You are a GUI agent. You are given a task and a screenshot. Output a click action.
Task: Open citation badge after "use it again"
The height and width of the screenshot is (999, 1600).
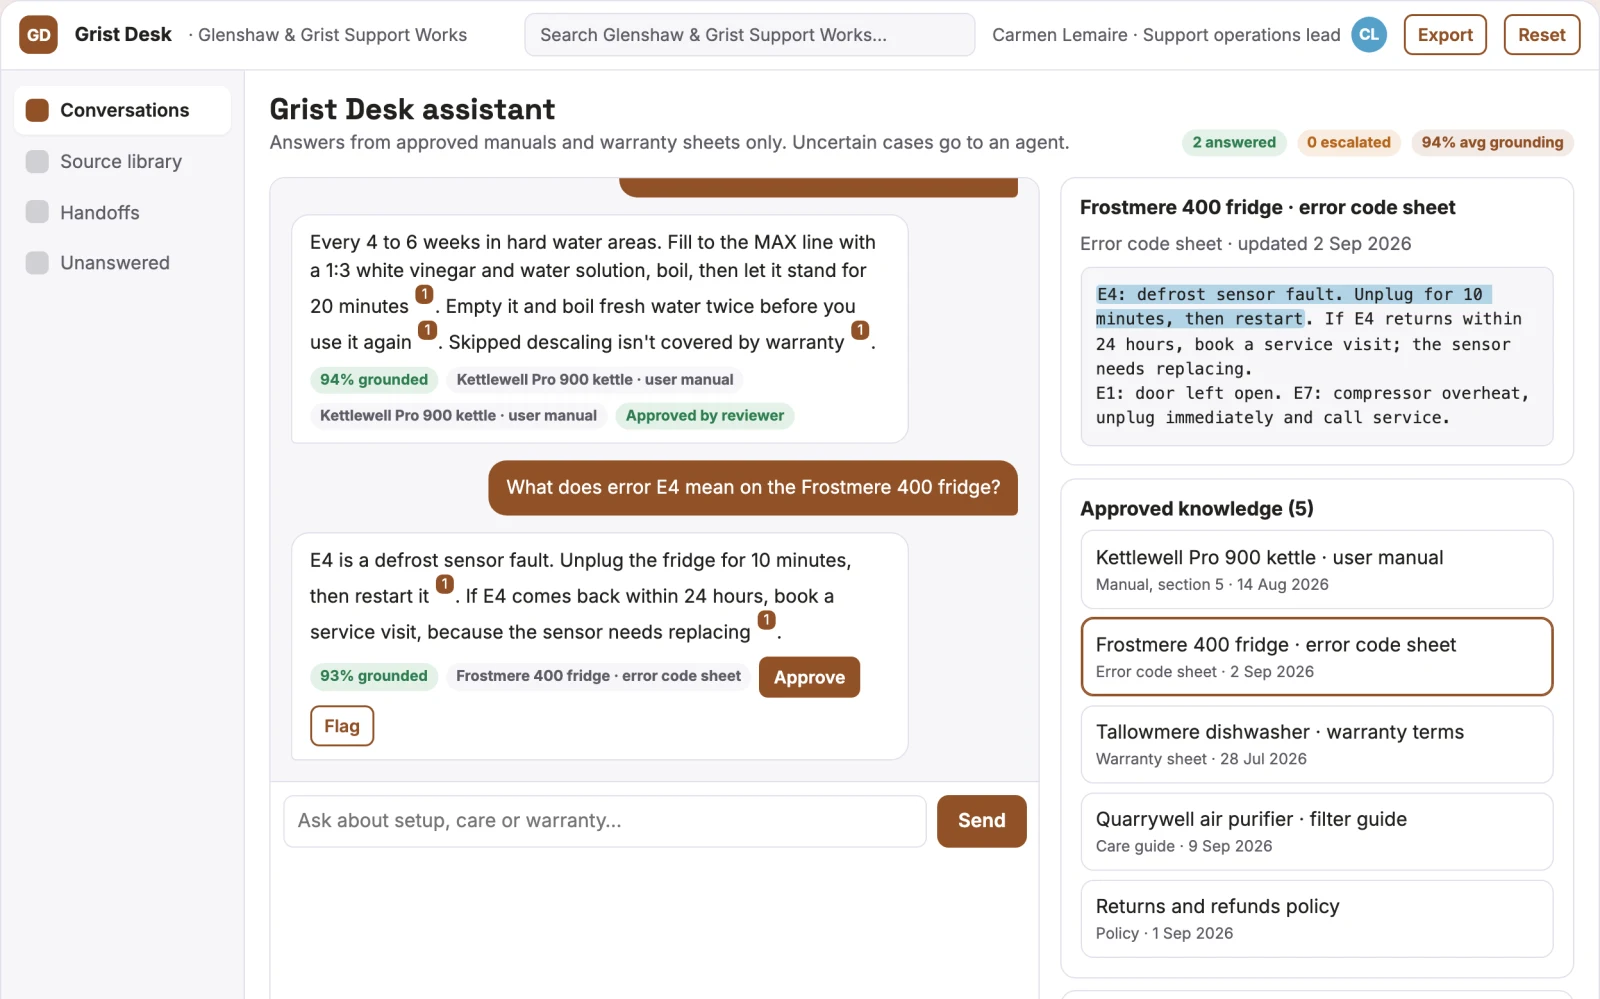pyautogui.click(x=427, y=330)
